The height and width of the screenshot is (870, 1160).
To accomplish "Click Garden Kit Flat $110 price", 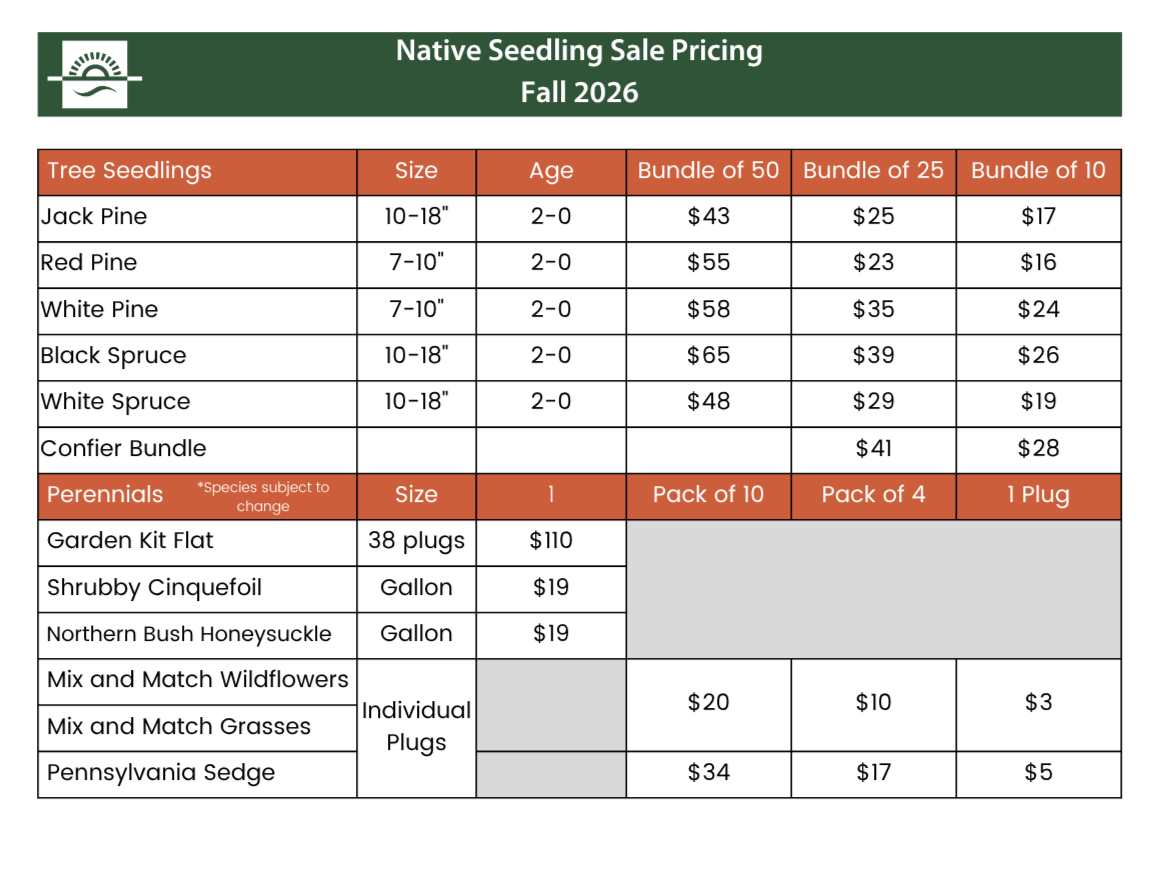I will [551, 542].
